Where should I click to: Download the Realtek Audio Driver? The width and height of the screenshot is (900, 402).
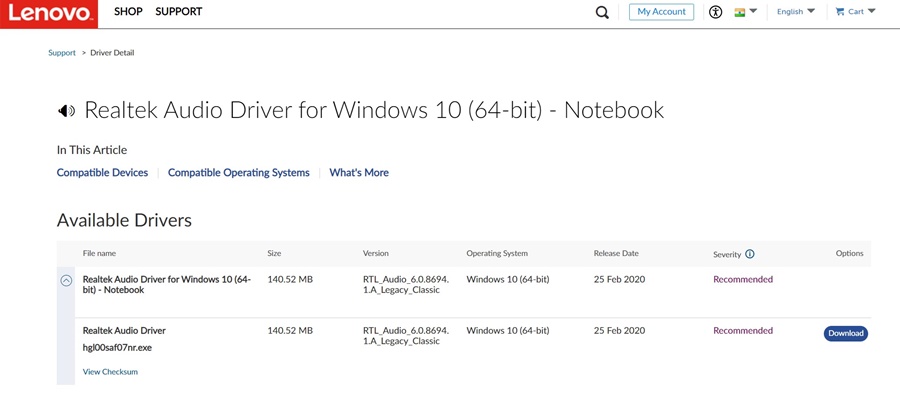click(x=845, y=333)
